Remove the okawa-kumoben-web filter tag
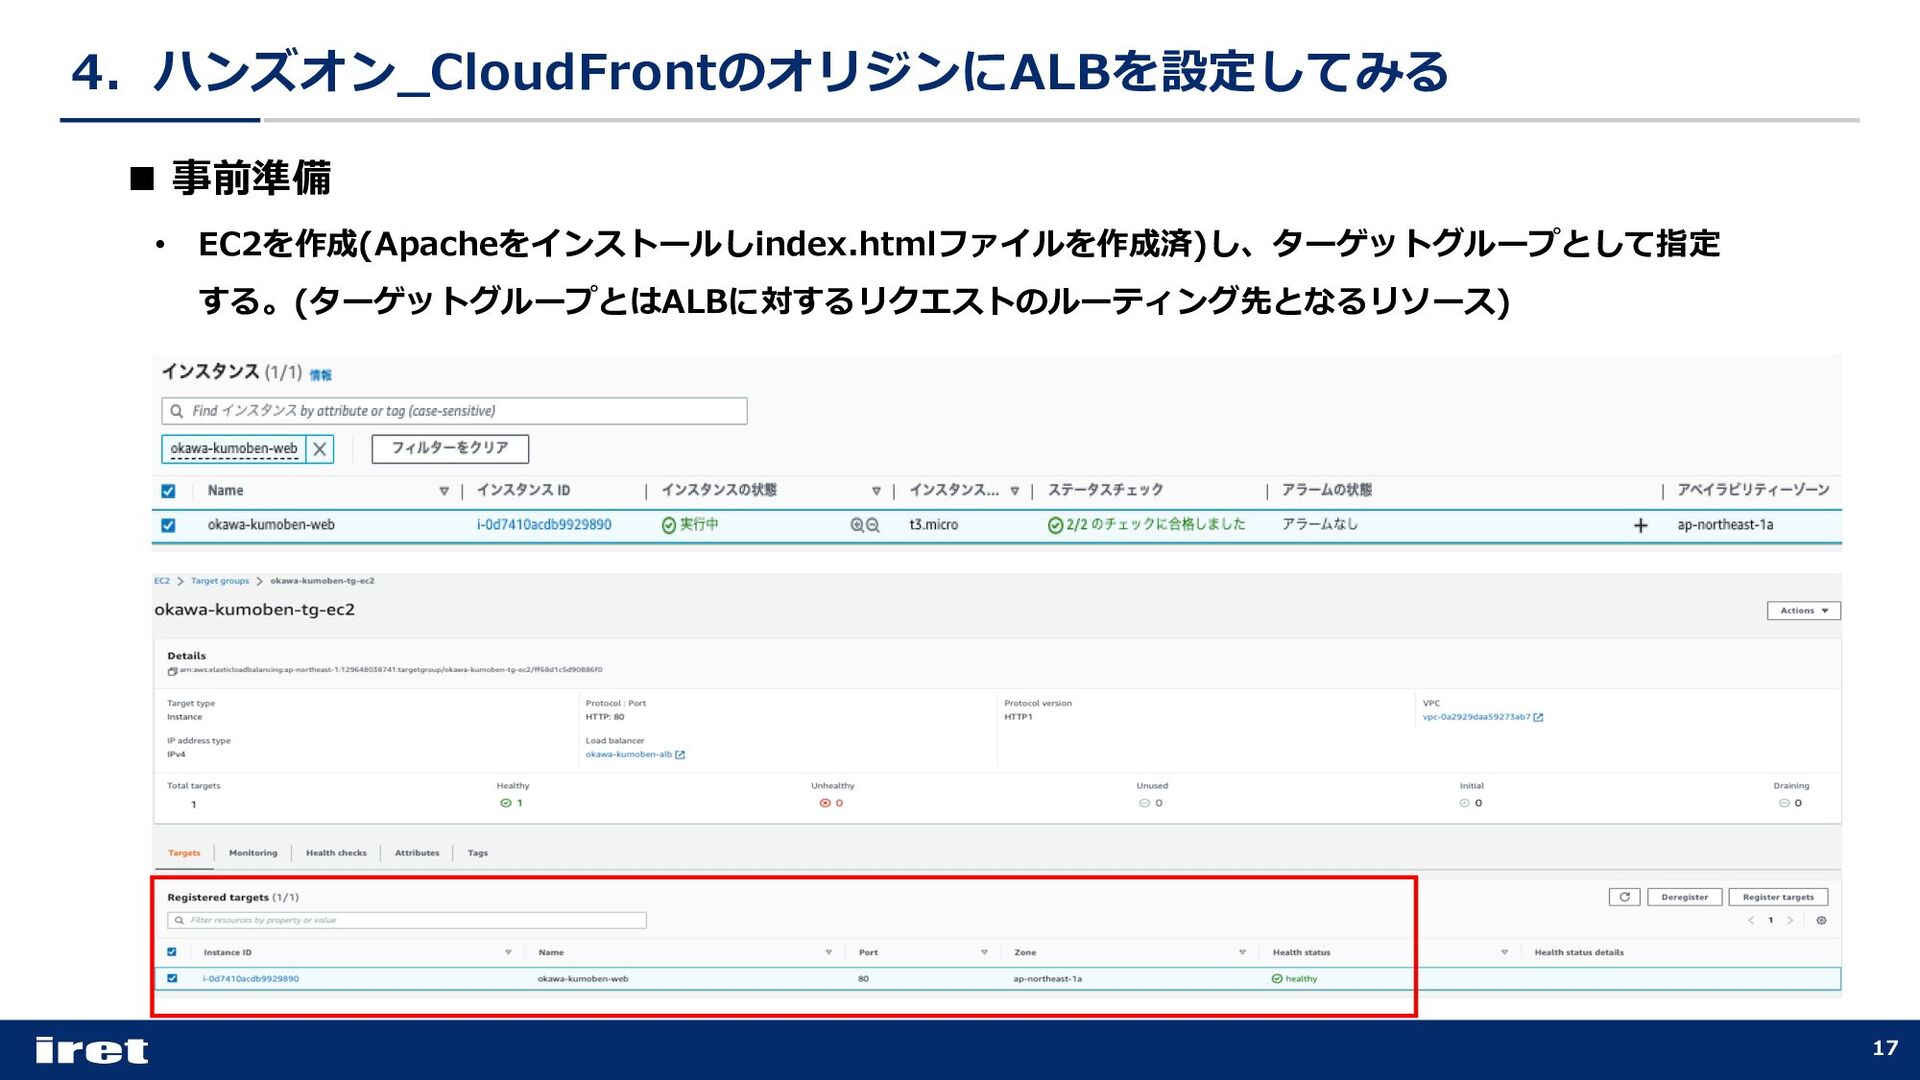This screenshot has height=1080, width=1920. point(320,449)
